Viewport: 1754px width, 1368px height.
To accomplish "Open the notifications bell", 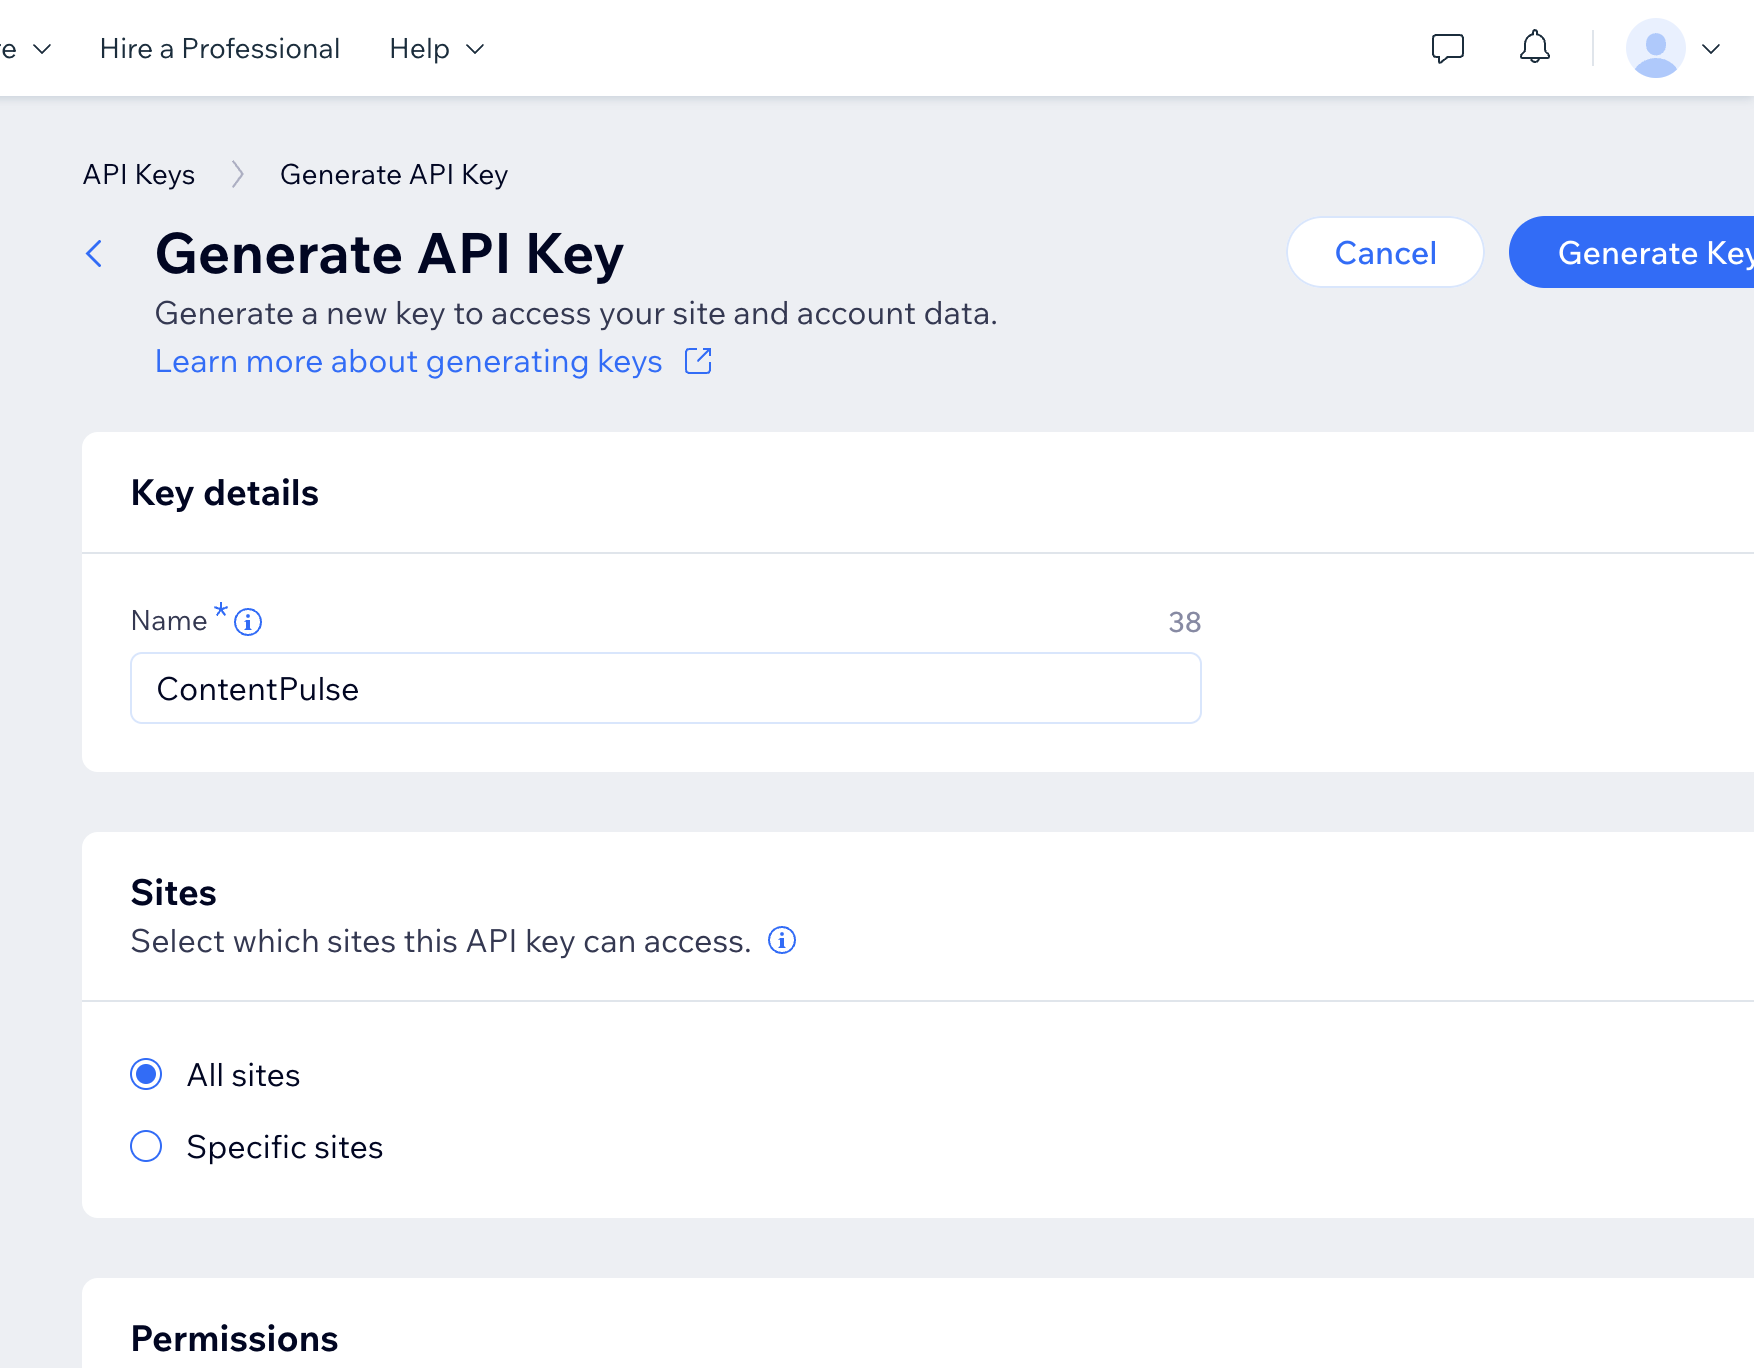I will 1534,47.
